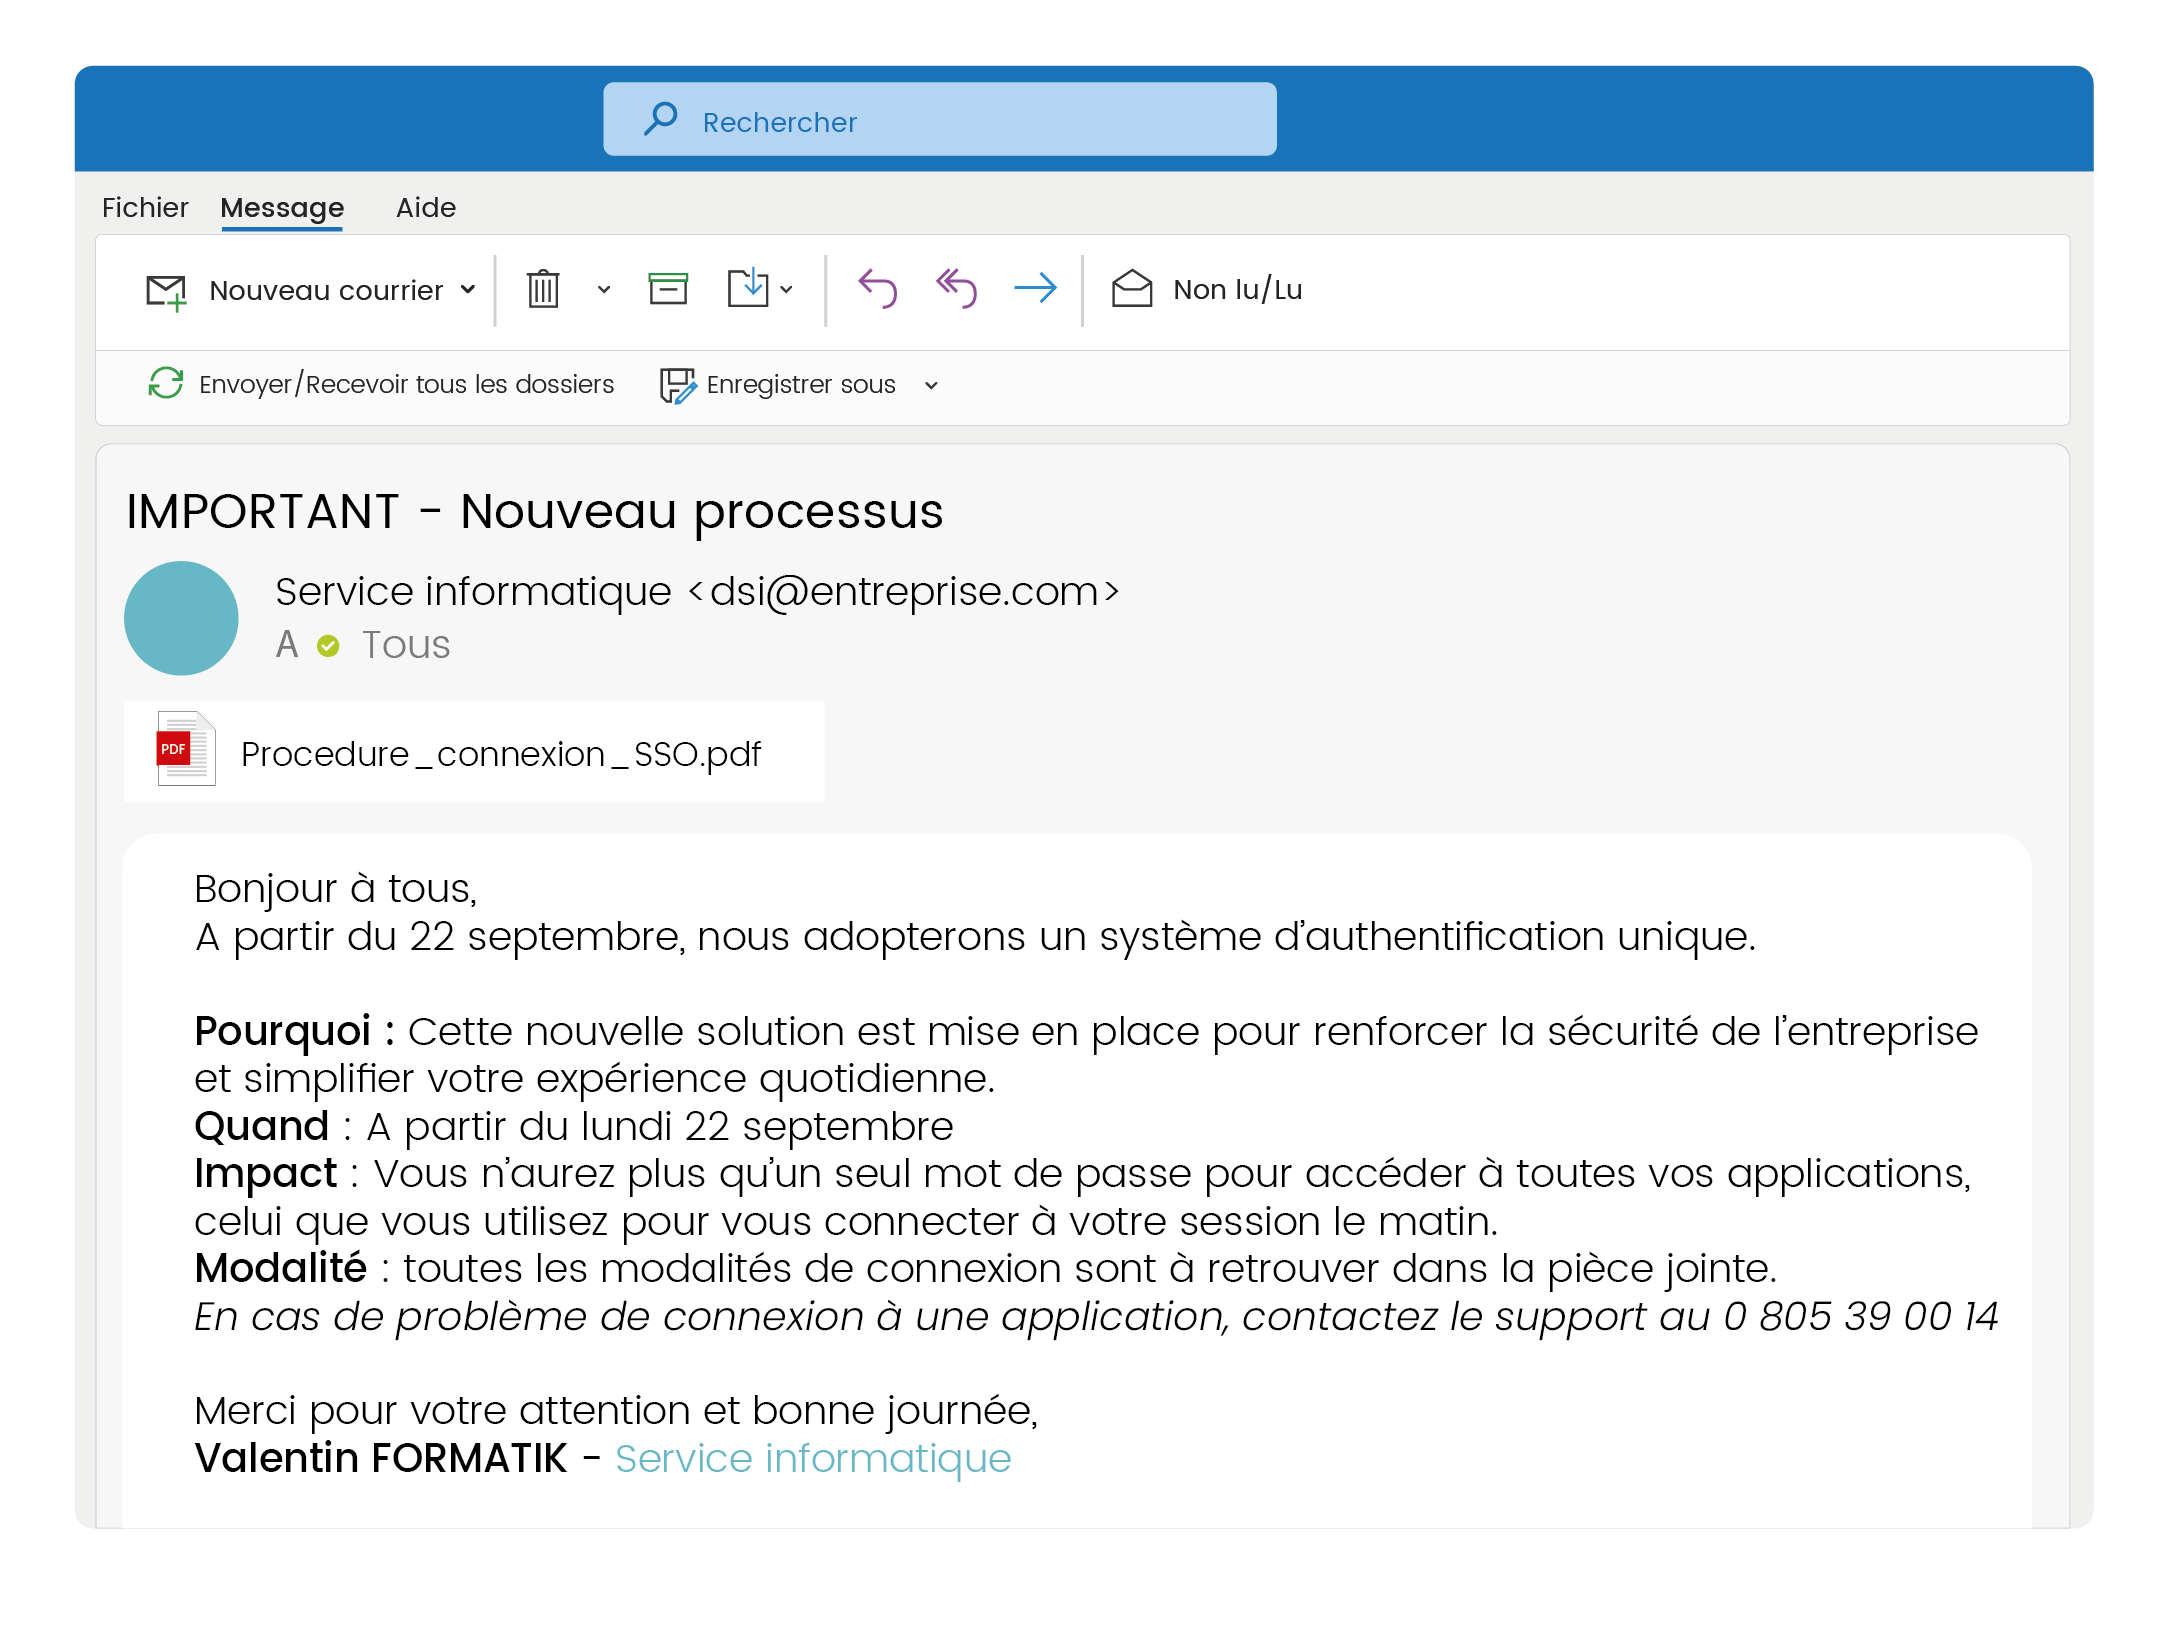This screenshot has height=1635, width=2178.
Task: Click the Service informatique signature link
Action: pyautogui.click(x=813, y=1458)
